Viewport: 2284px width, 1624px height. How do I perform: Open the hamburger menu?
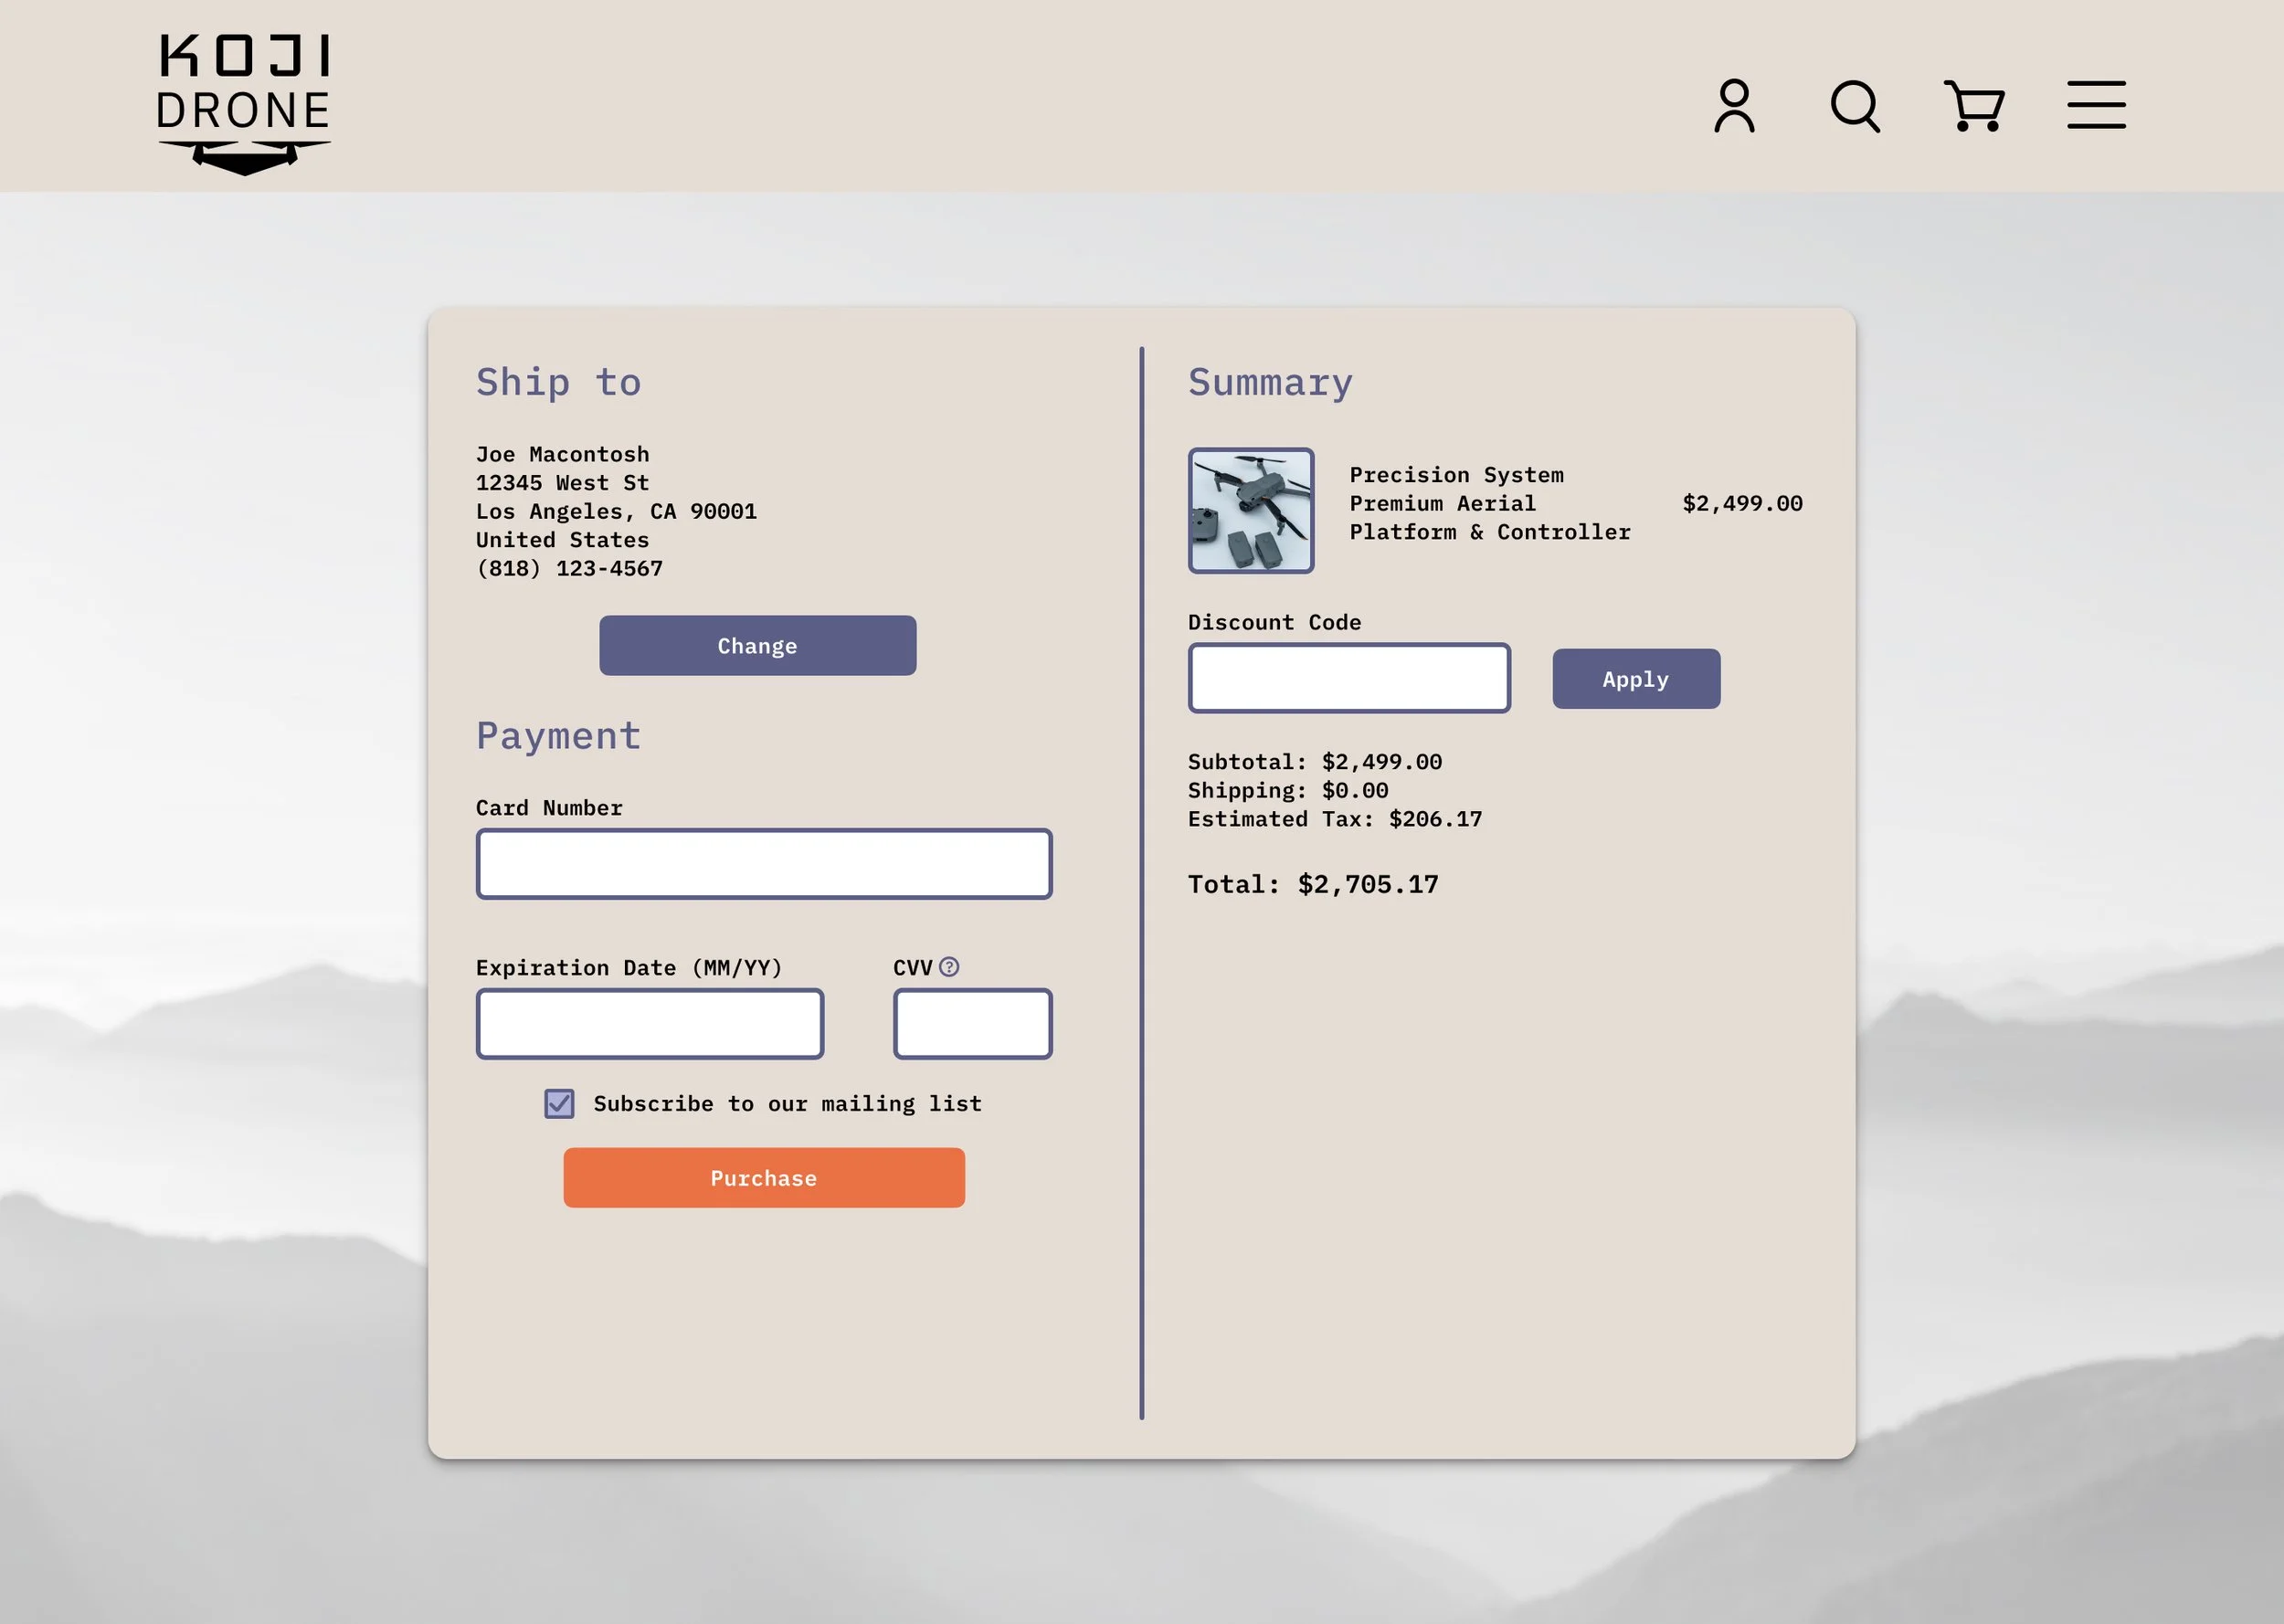click(2096, 105)
